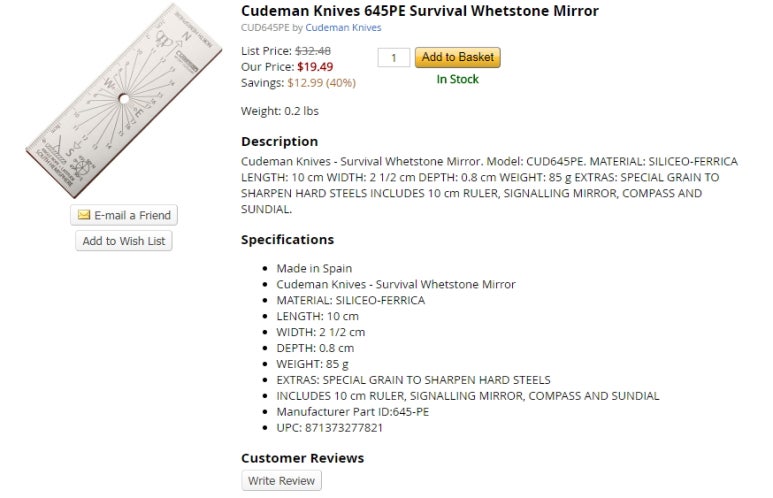The image size is (773, 498).
Task: Click the Customer Reviews heading
Action: (303, 458)
